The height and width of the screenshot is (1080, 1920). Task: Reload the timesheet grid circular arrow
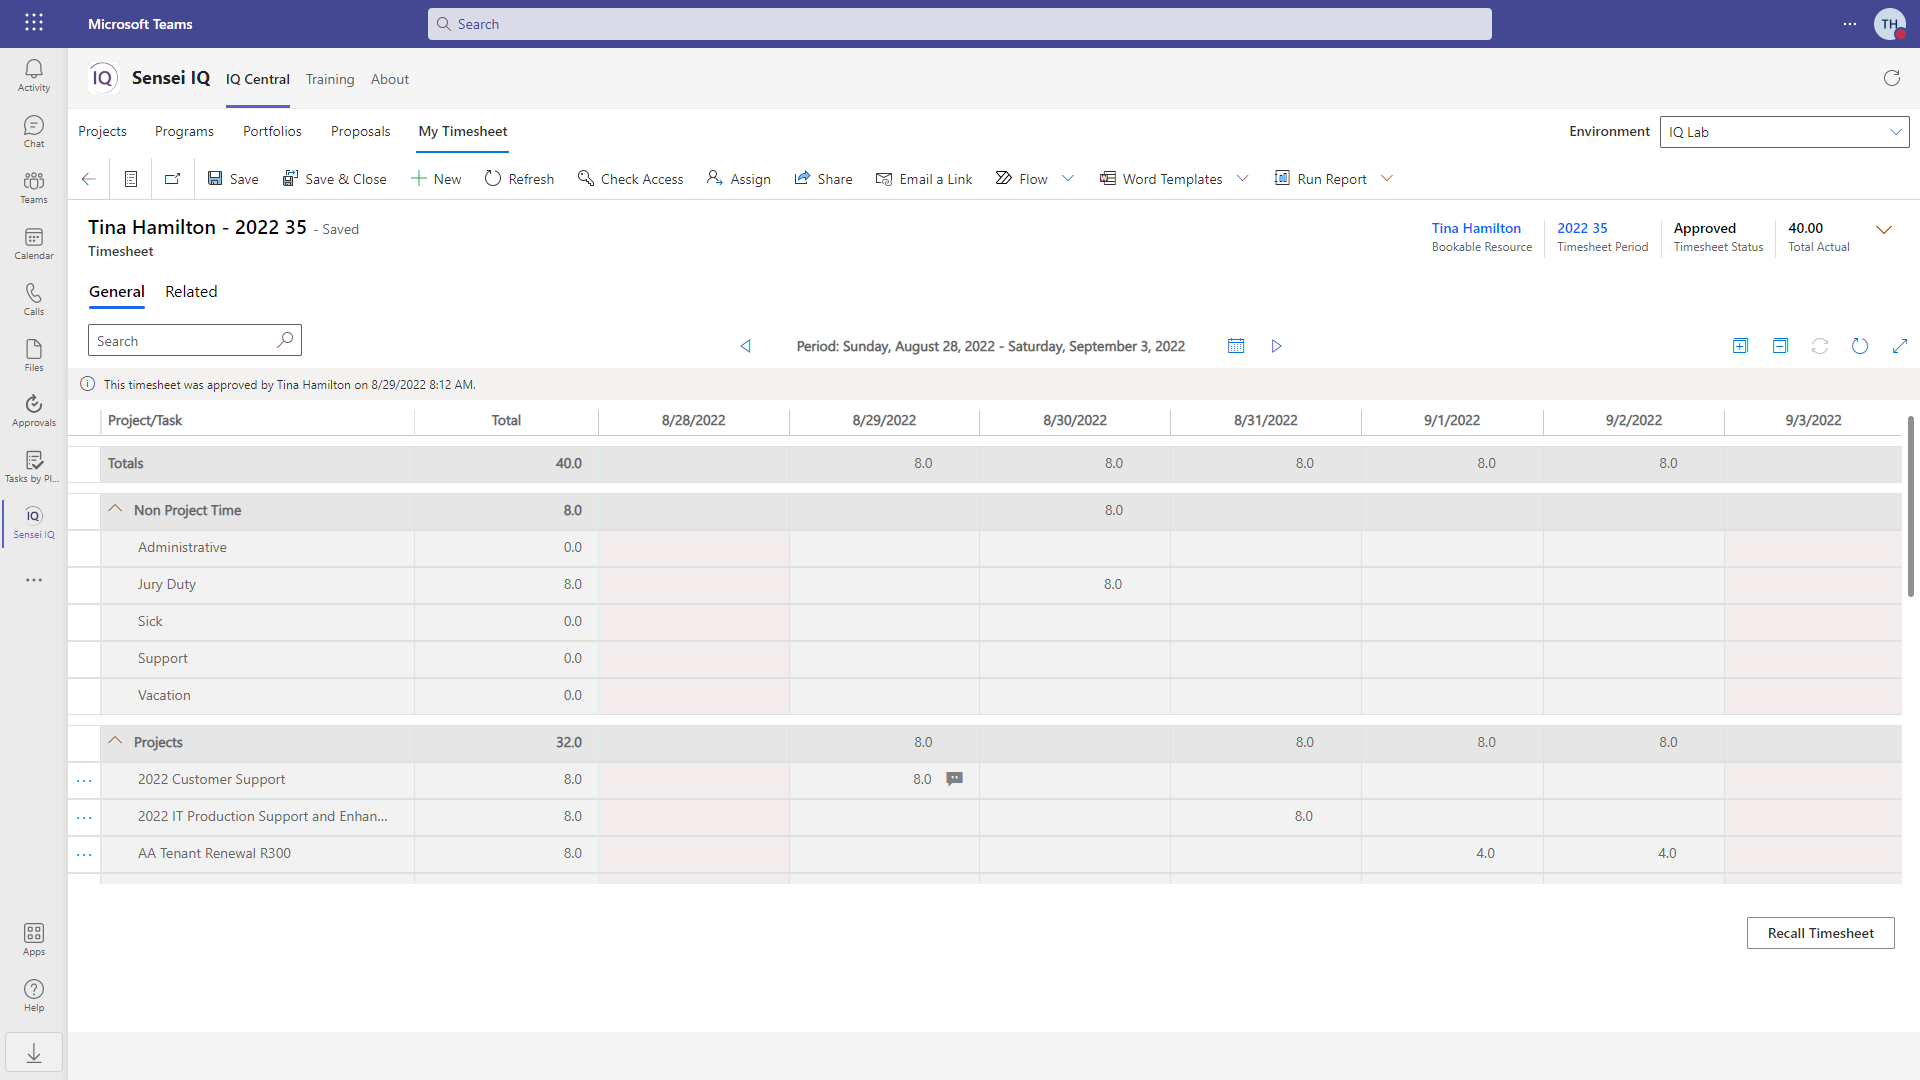(x=1860, y=346)
